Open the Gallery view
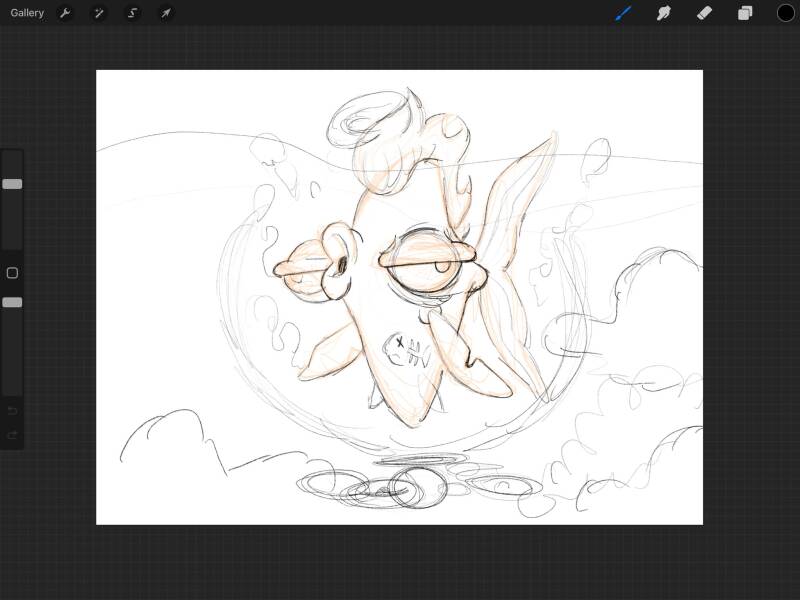The height and width of the screenshot is (600, 800). click(x=27, y=13)
